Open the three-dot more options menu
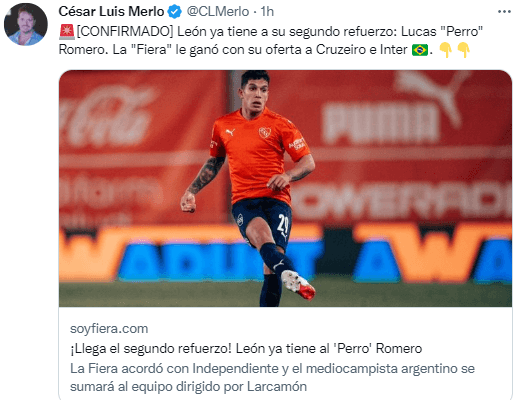 click(504, 12)
